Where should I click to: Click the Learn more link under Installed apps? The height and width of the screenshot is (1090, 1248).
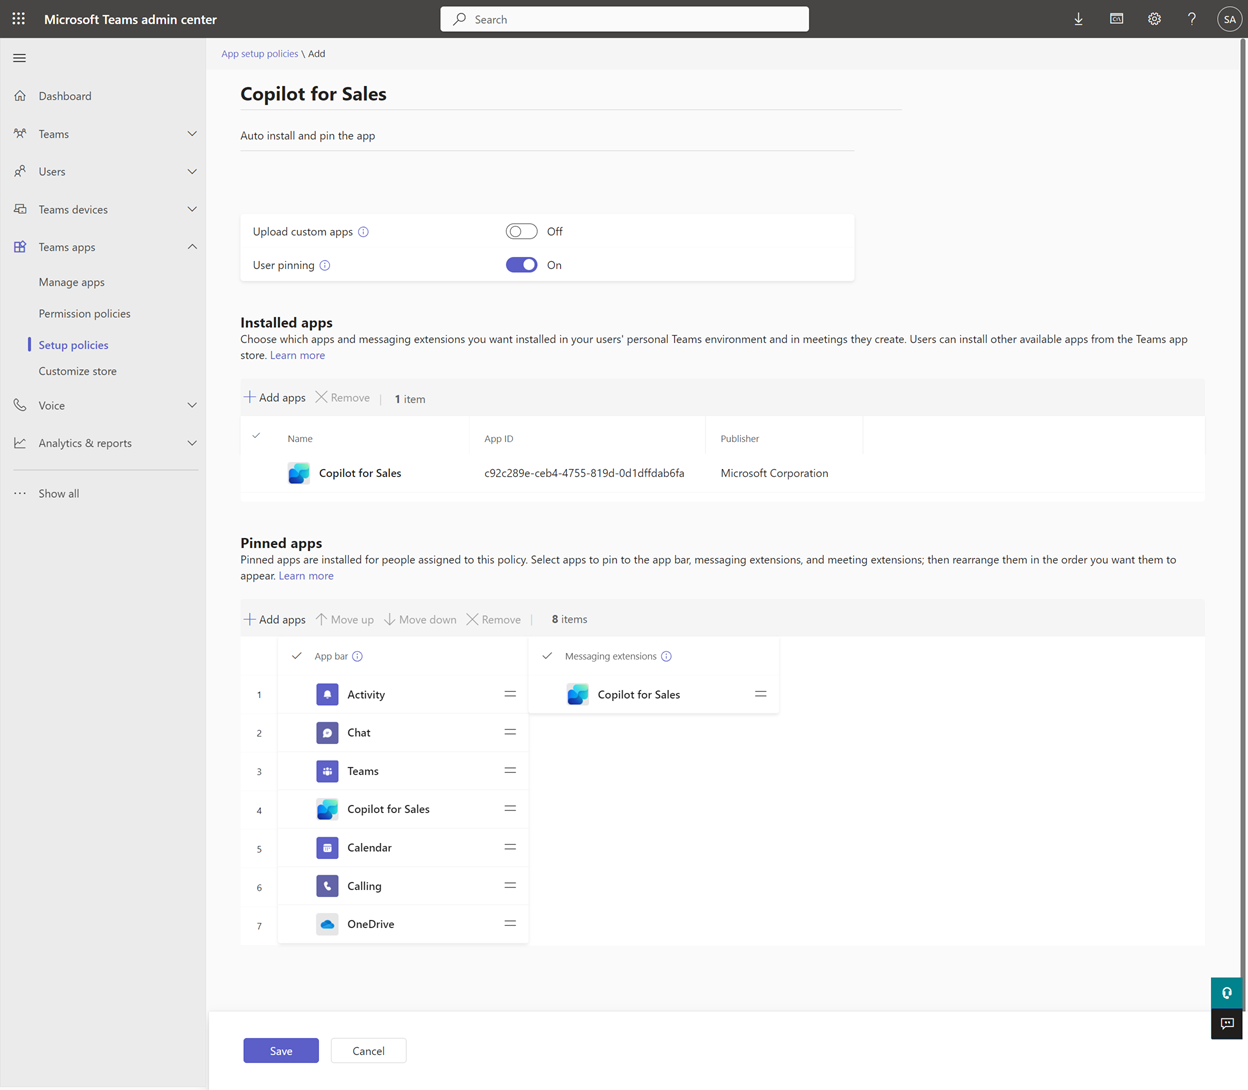pyautogui.click(x=297, y=355)
